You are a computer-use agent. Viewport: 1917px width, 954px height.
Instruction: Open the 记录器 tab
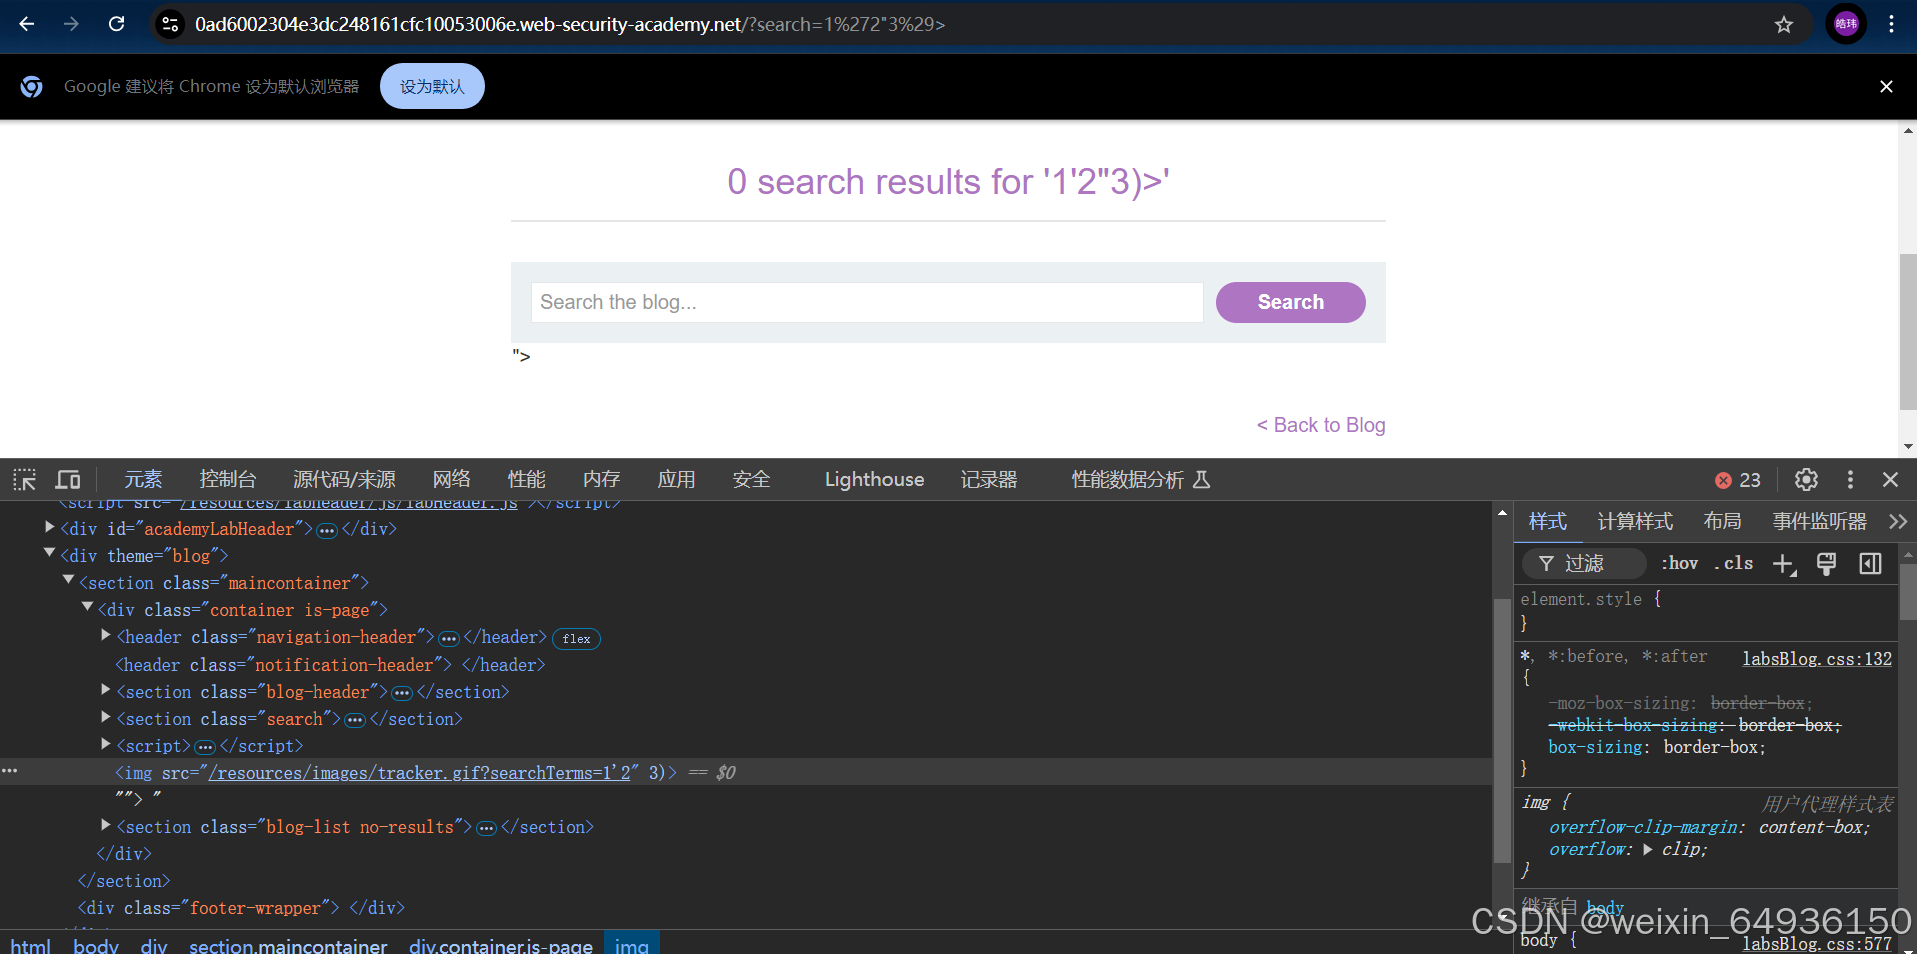click(989, 480)
